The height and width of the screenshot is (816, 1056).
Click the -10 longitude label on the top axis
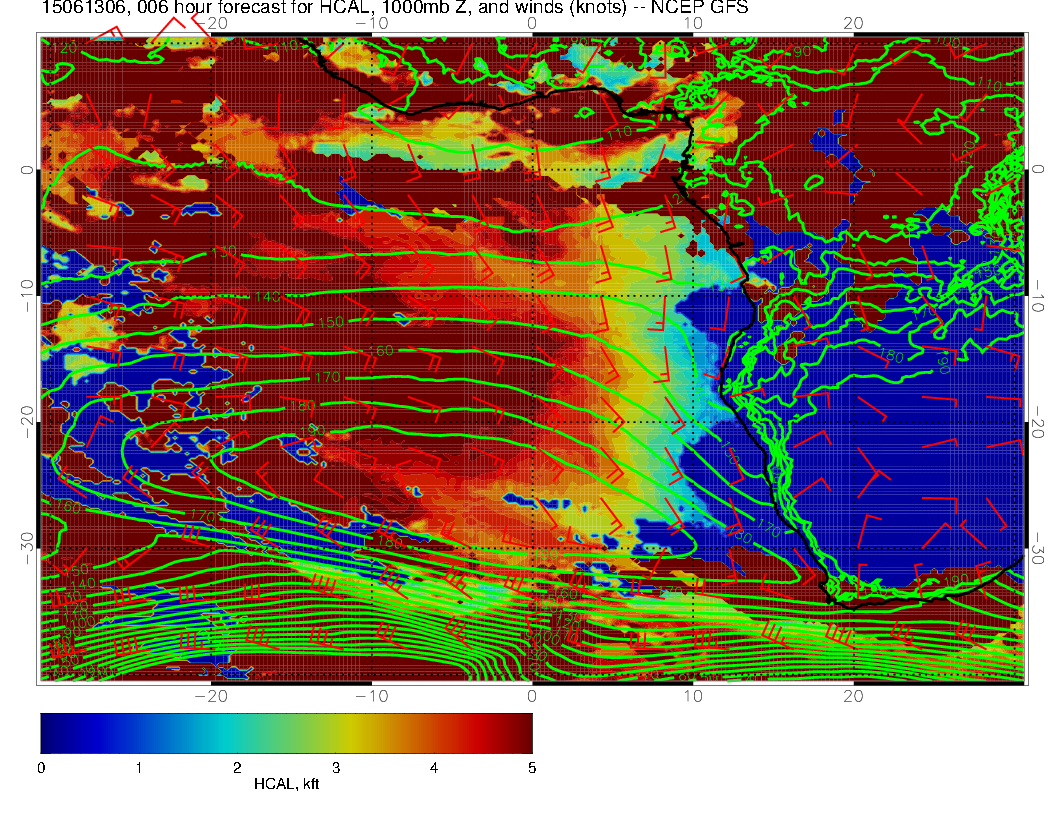point(372,23)
